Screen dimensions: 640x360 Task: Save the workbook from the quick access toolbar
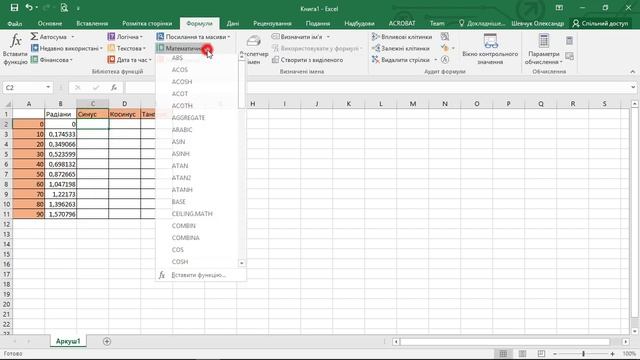tap(14, 8)
